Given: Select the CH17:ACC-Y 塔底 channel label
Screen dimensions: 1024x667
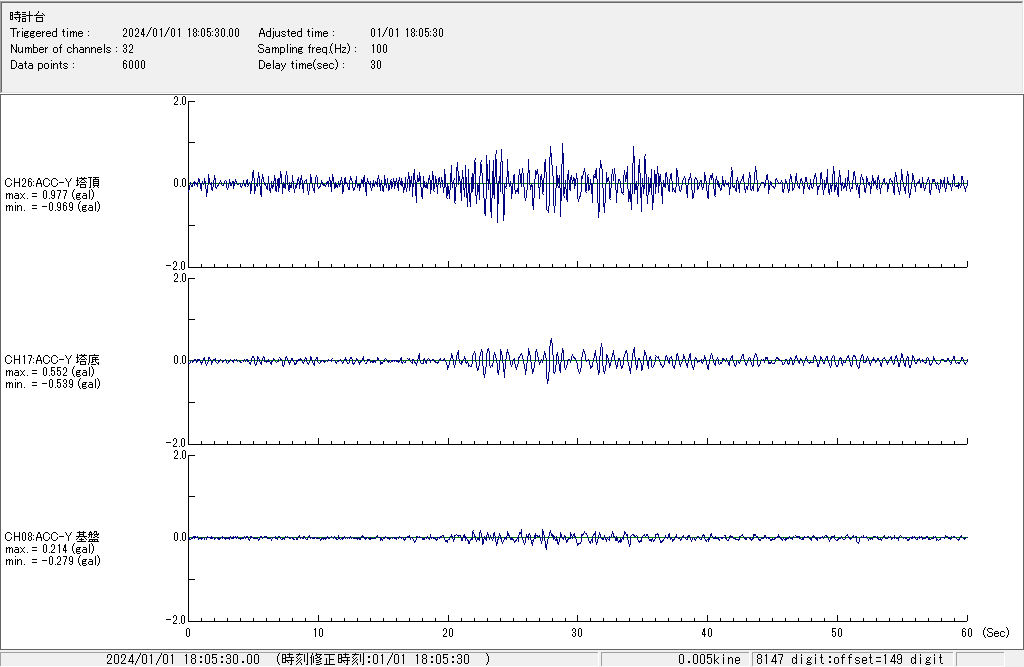Looking at the screenshot, I should click(52, 360).
